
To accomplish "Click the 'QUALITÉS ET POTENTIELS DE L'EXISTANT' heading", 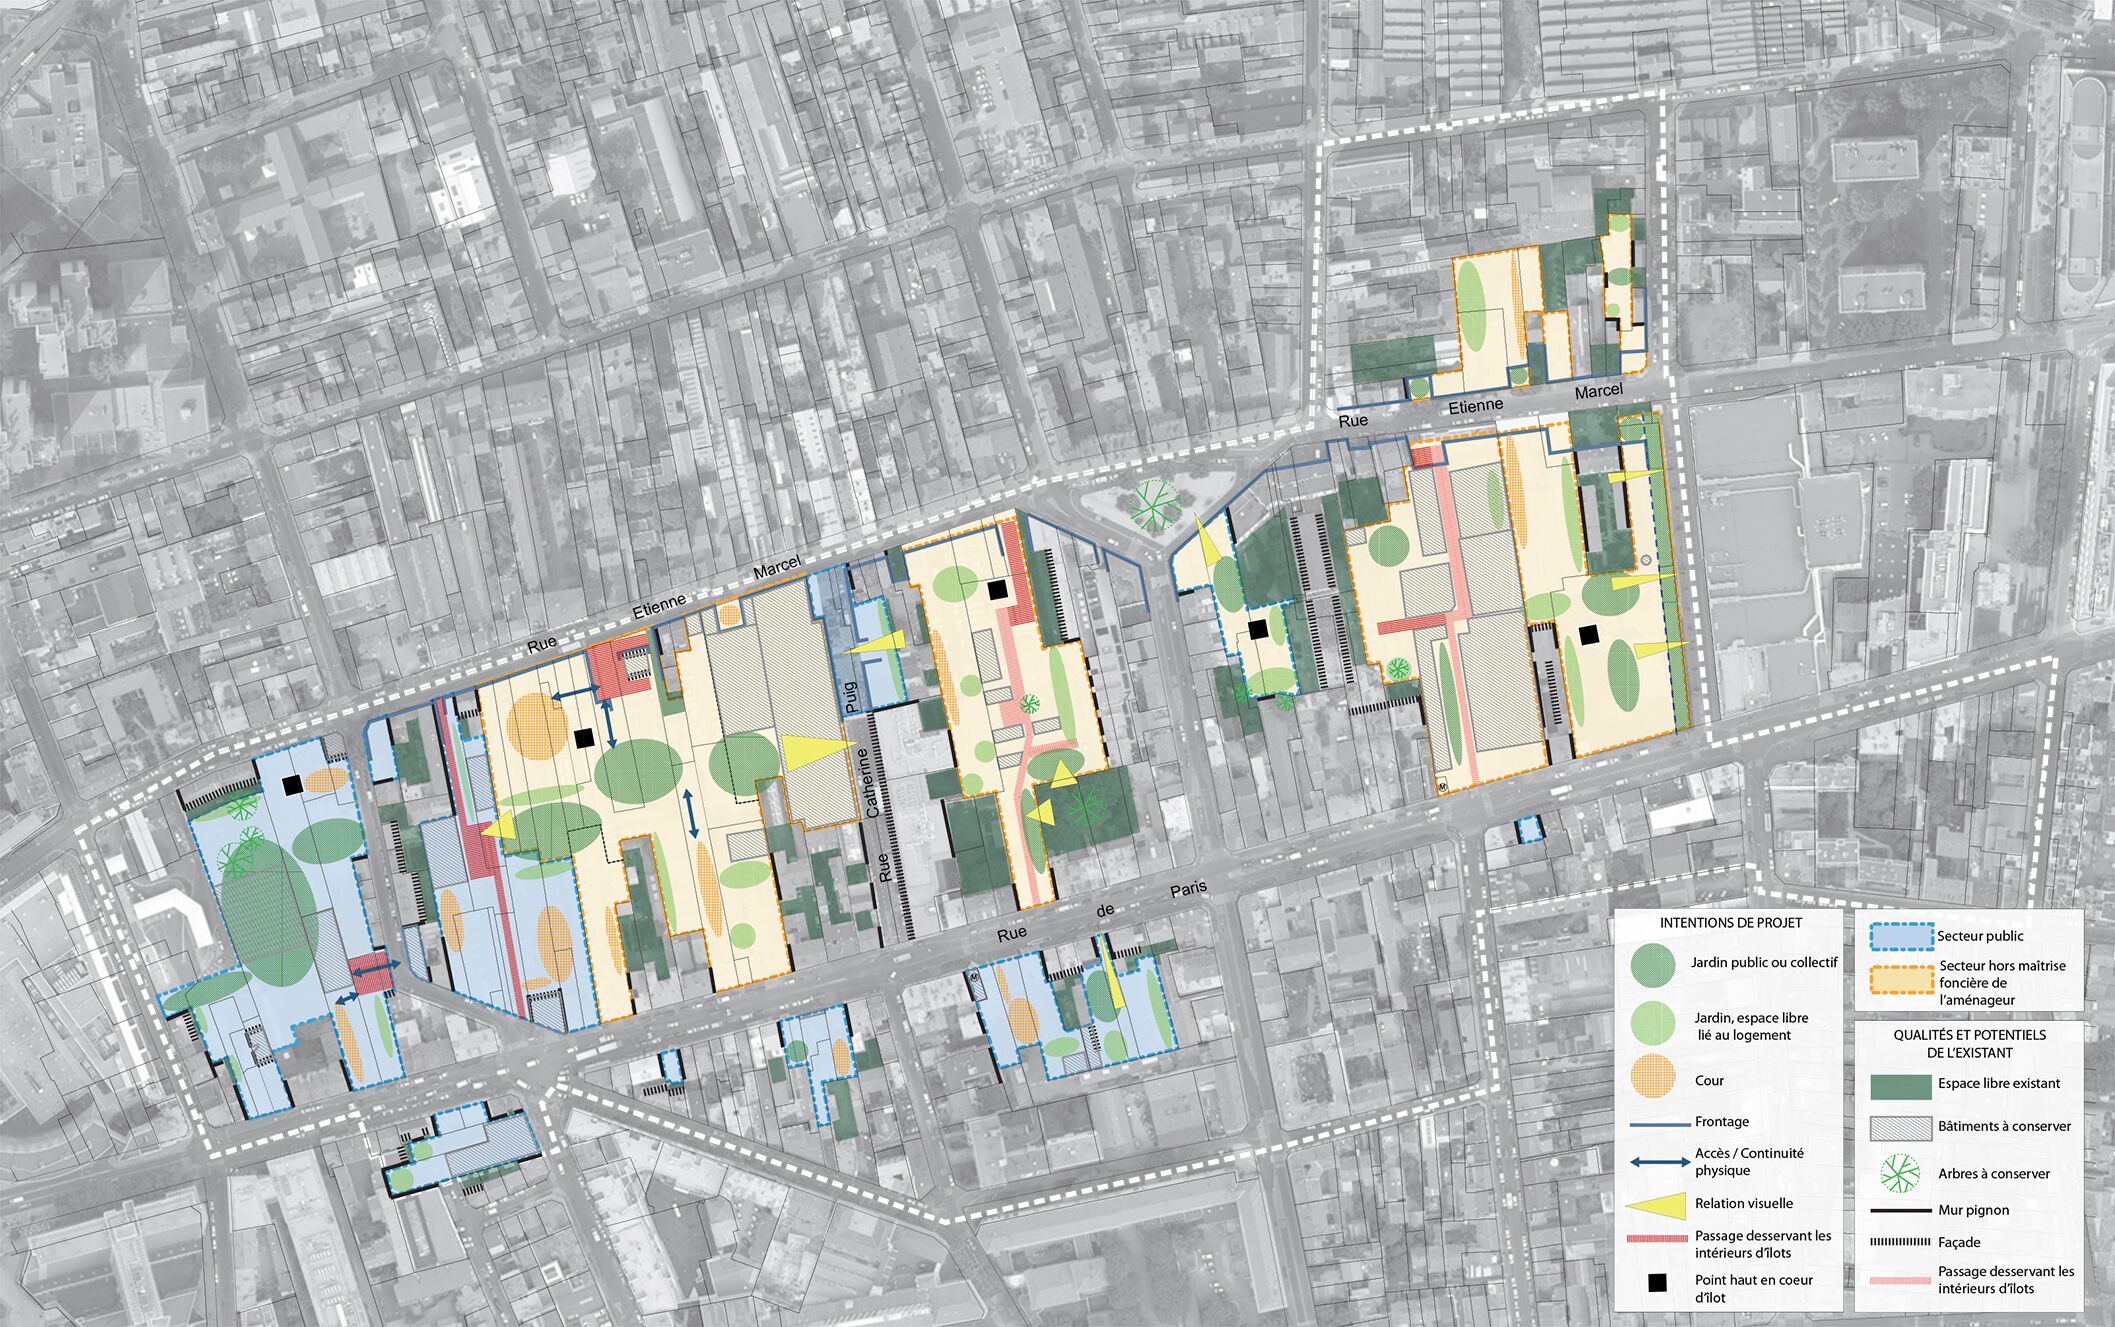I will pos(1969,1043).
